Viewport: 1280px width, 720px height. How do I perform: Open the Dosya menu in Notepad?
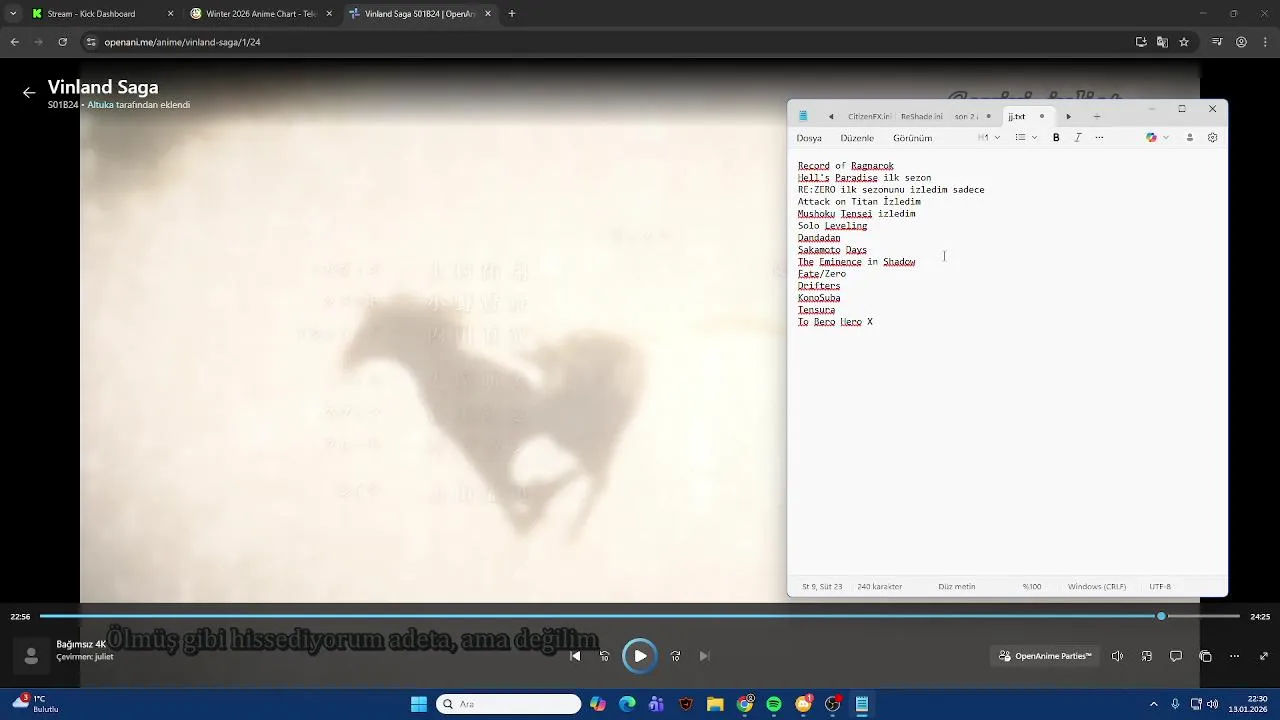coord(809,138)
